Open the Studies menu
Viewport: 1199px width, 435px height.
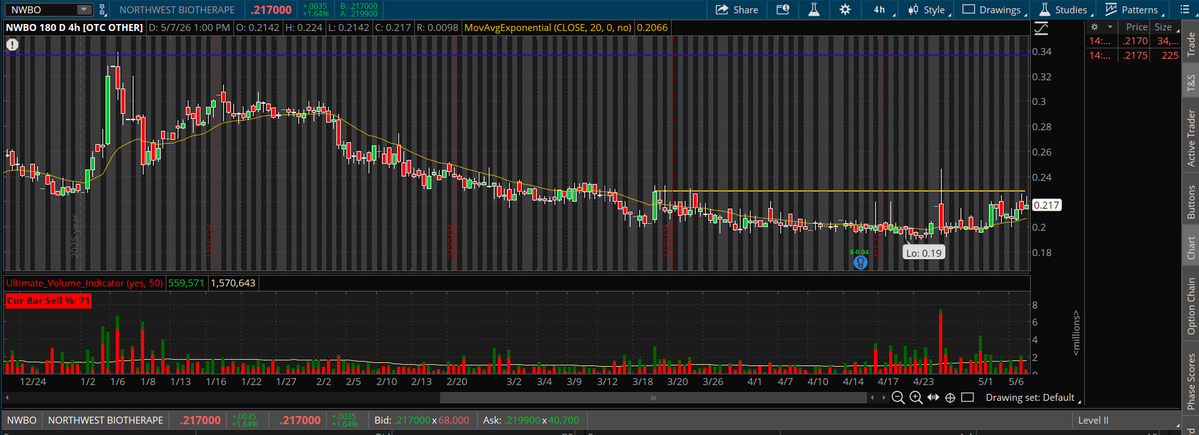pos(1064,10)
